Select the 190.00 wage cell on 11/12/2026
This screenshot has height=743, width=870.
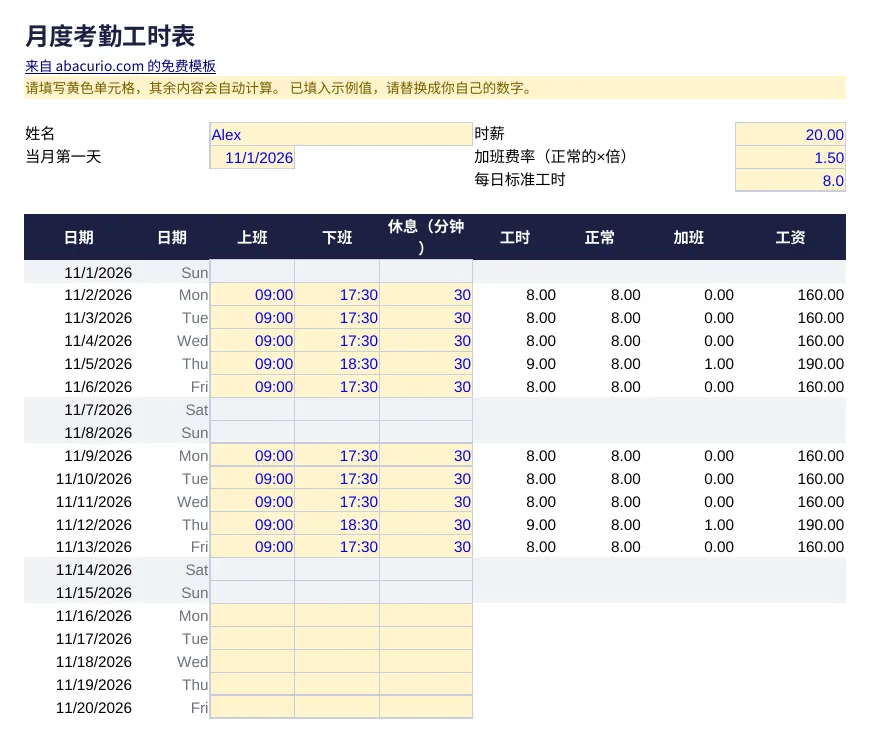[790, 524]
